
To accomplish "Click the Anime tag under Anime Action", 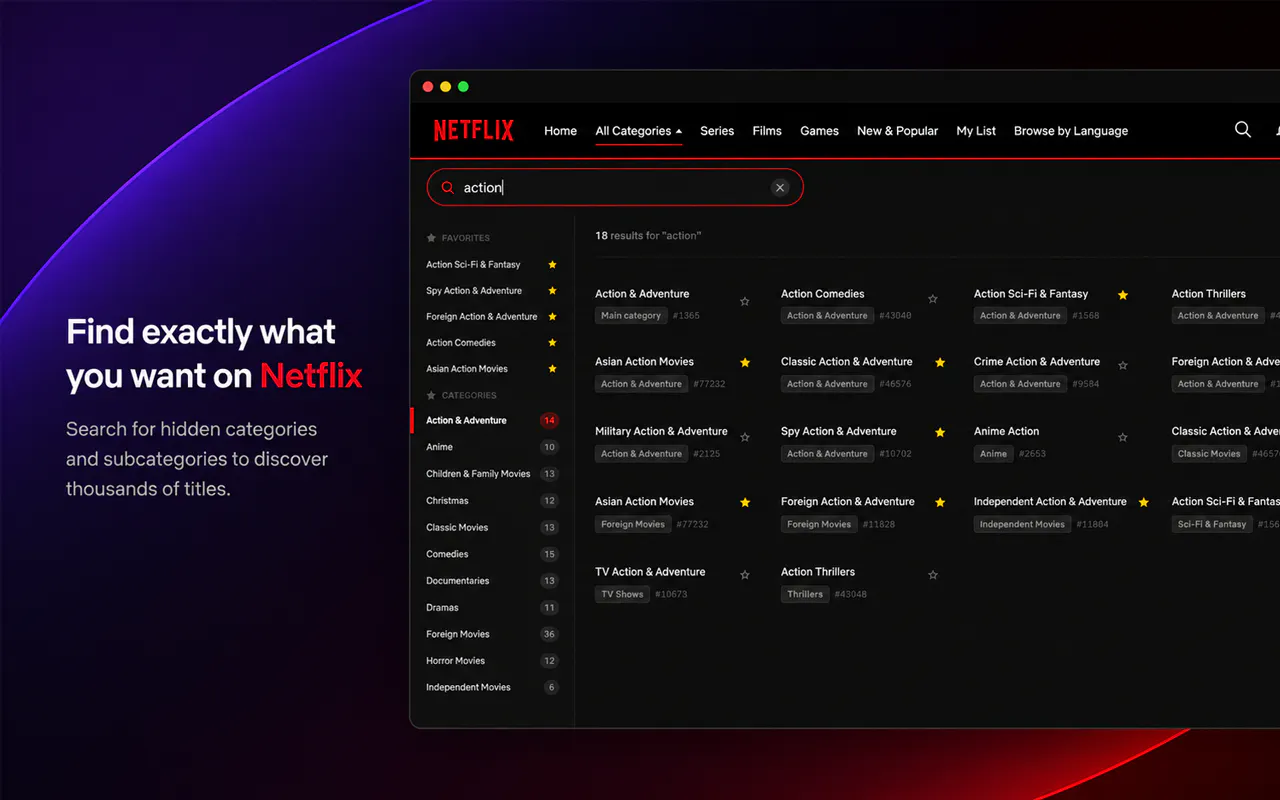I will pyautogui.click(x=993, y=454).
